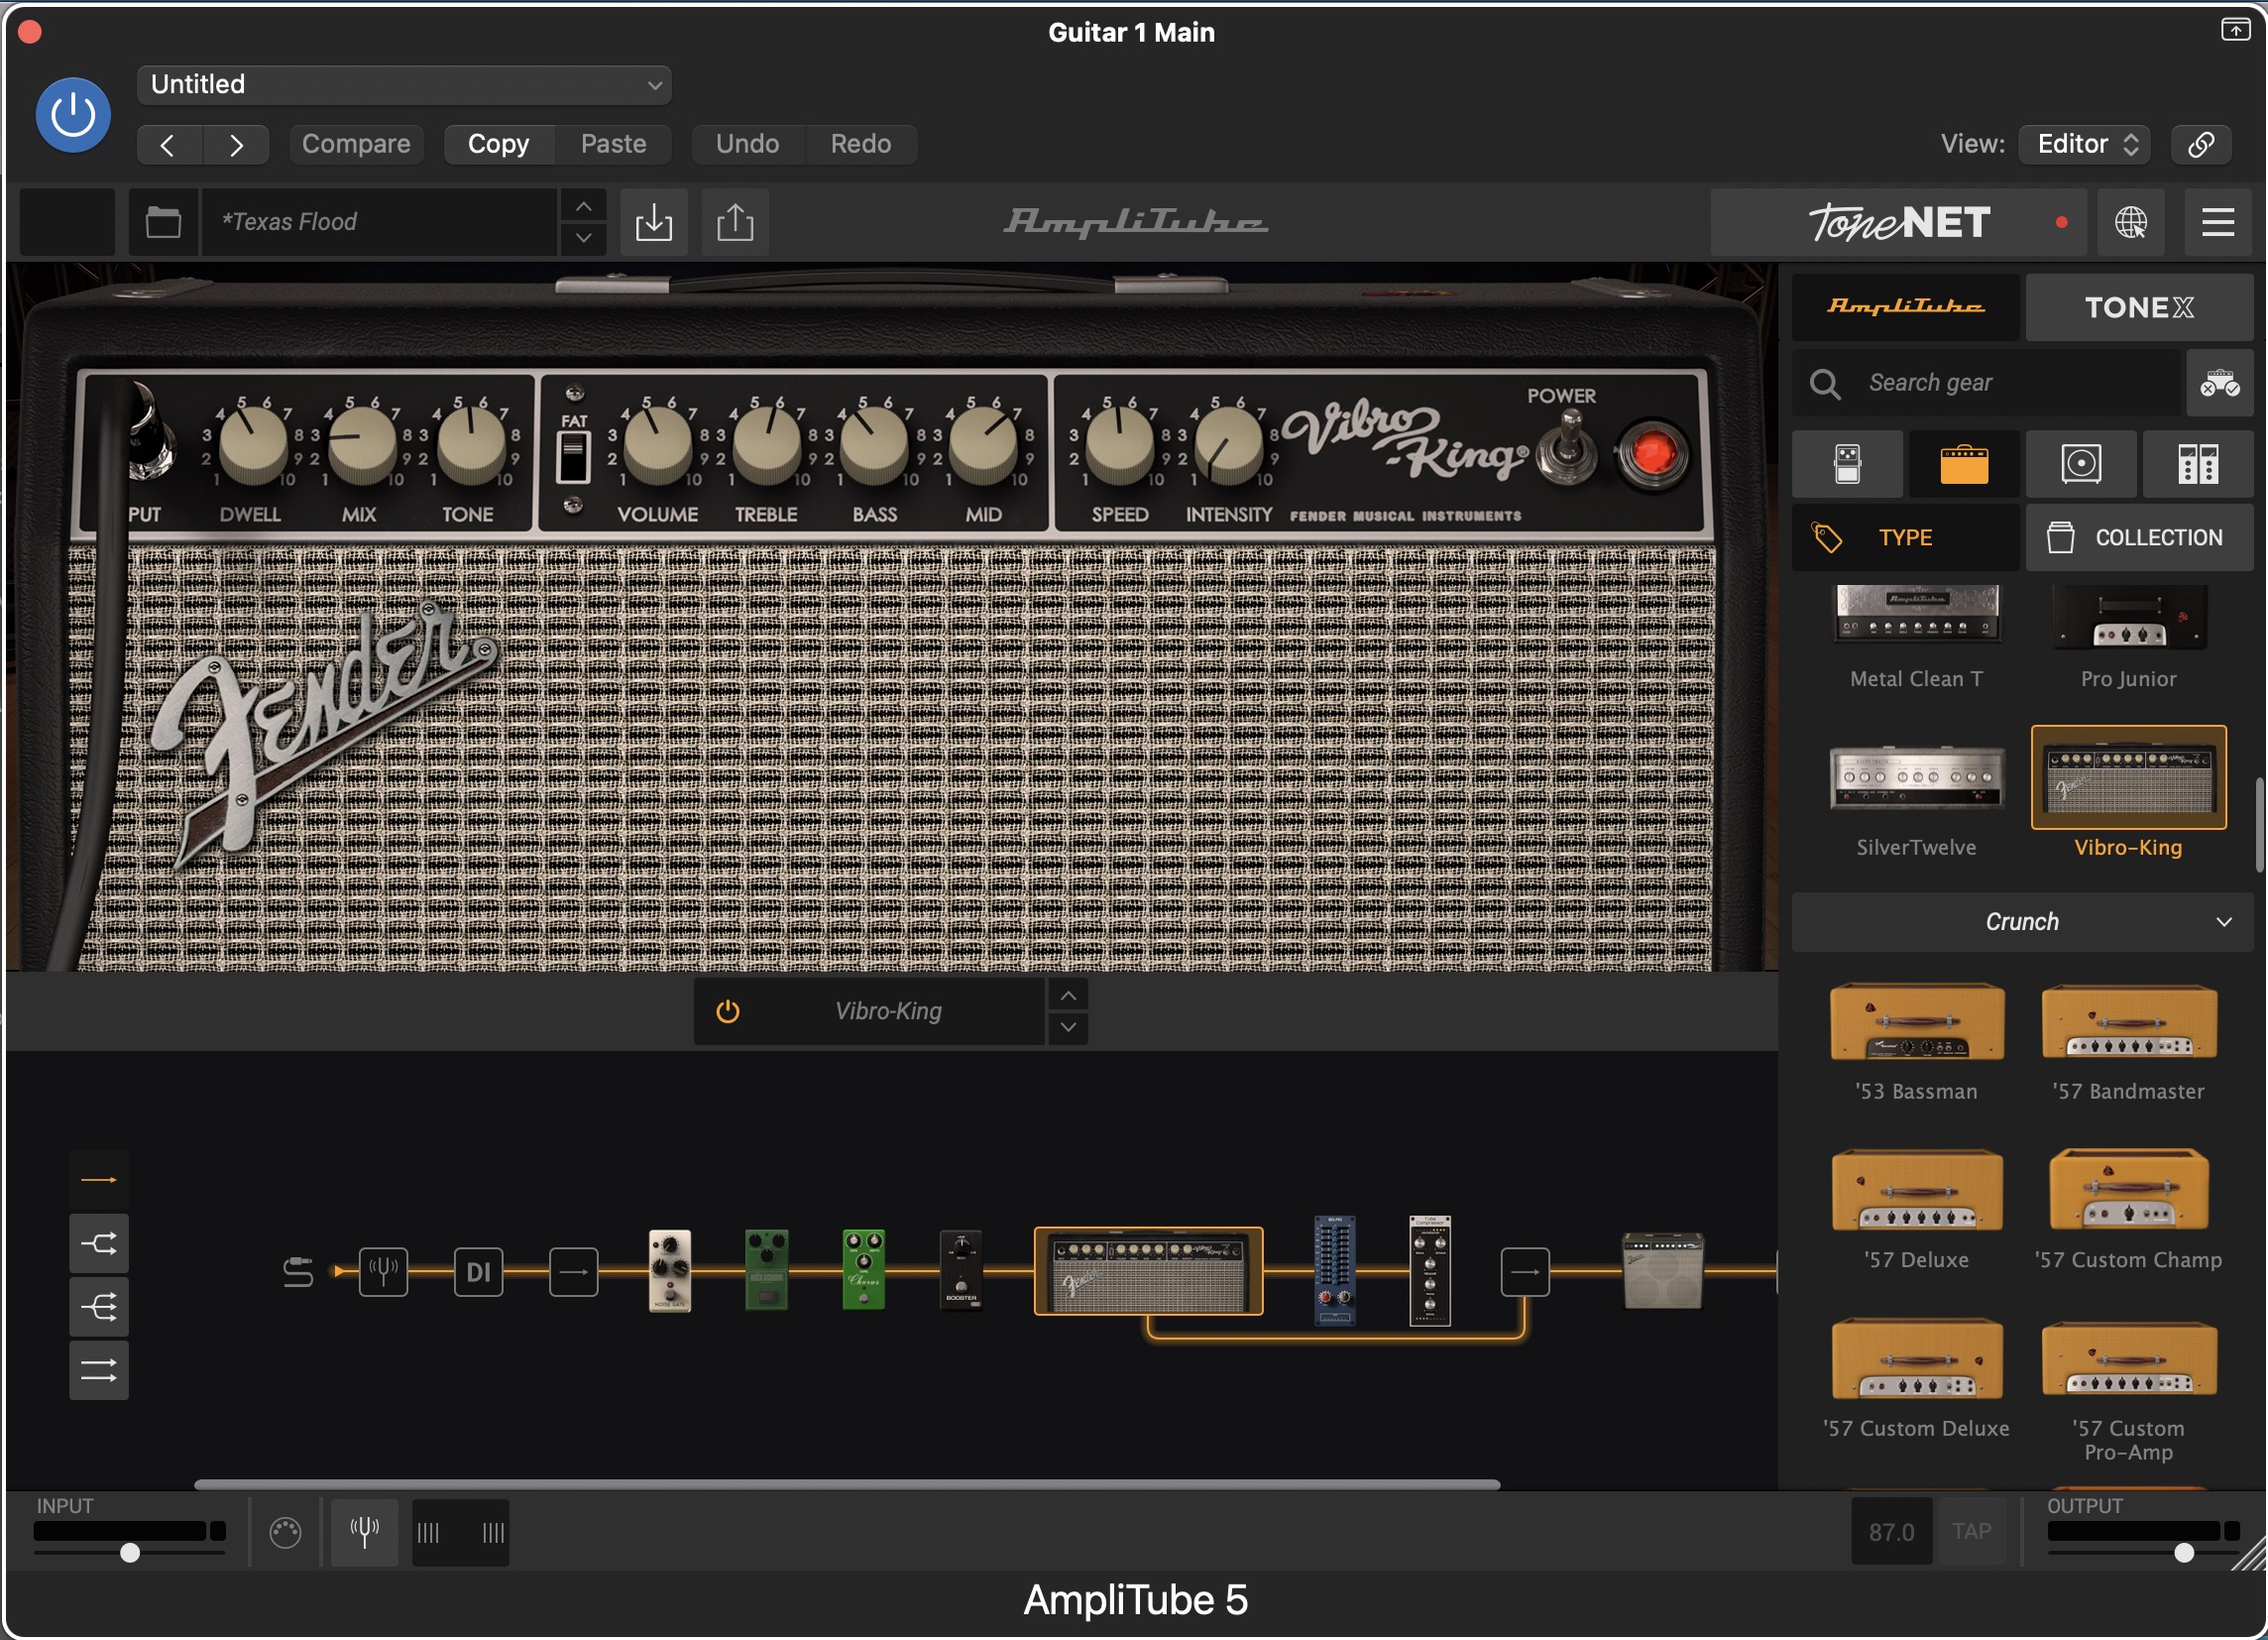Select the Booster pedal in chain
The height and width of the screenshot is (1640, 2268).
pos(961,1270)
